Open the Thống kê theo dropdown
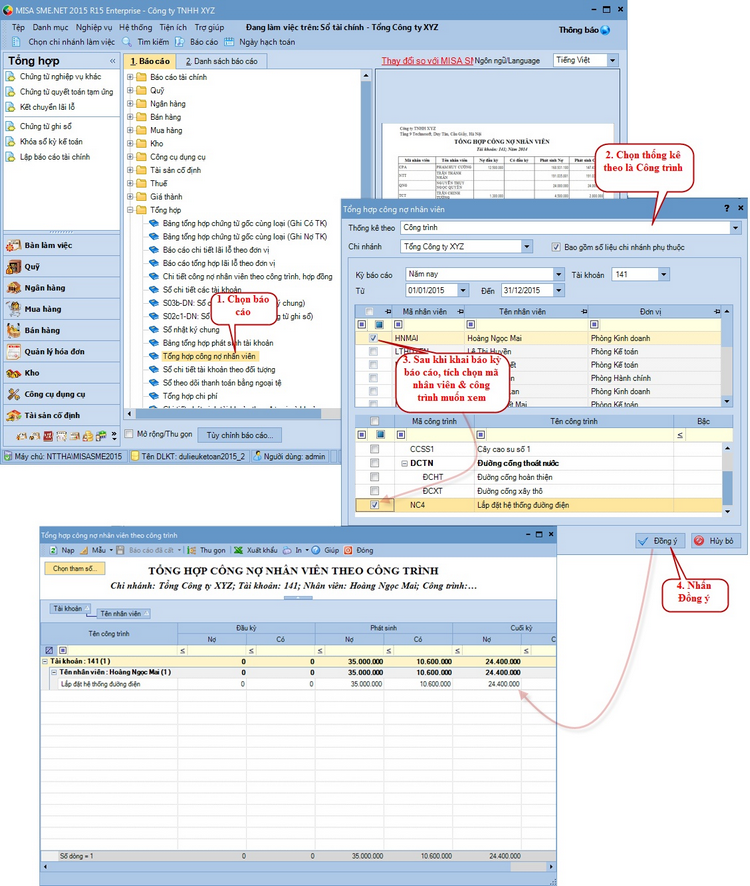Image resolution: width=750 pixels, height=886 pixels. pos(735,228)
